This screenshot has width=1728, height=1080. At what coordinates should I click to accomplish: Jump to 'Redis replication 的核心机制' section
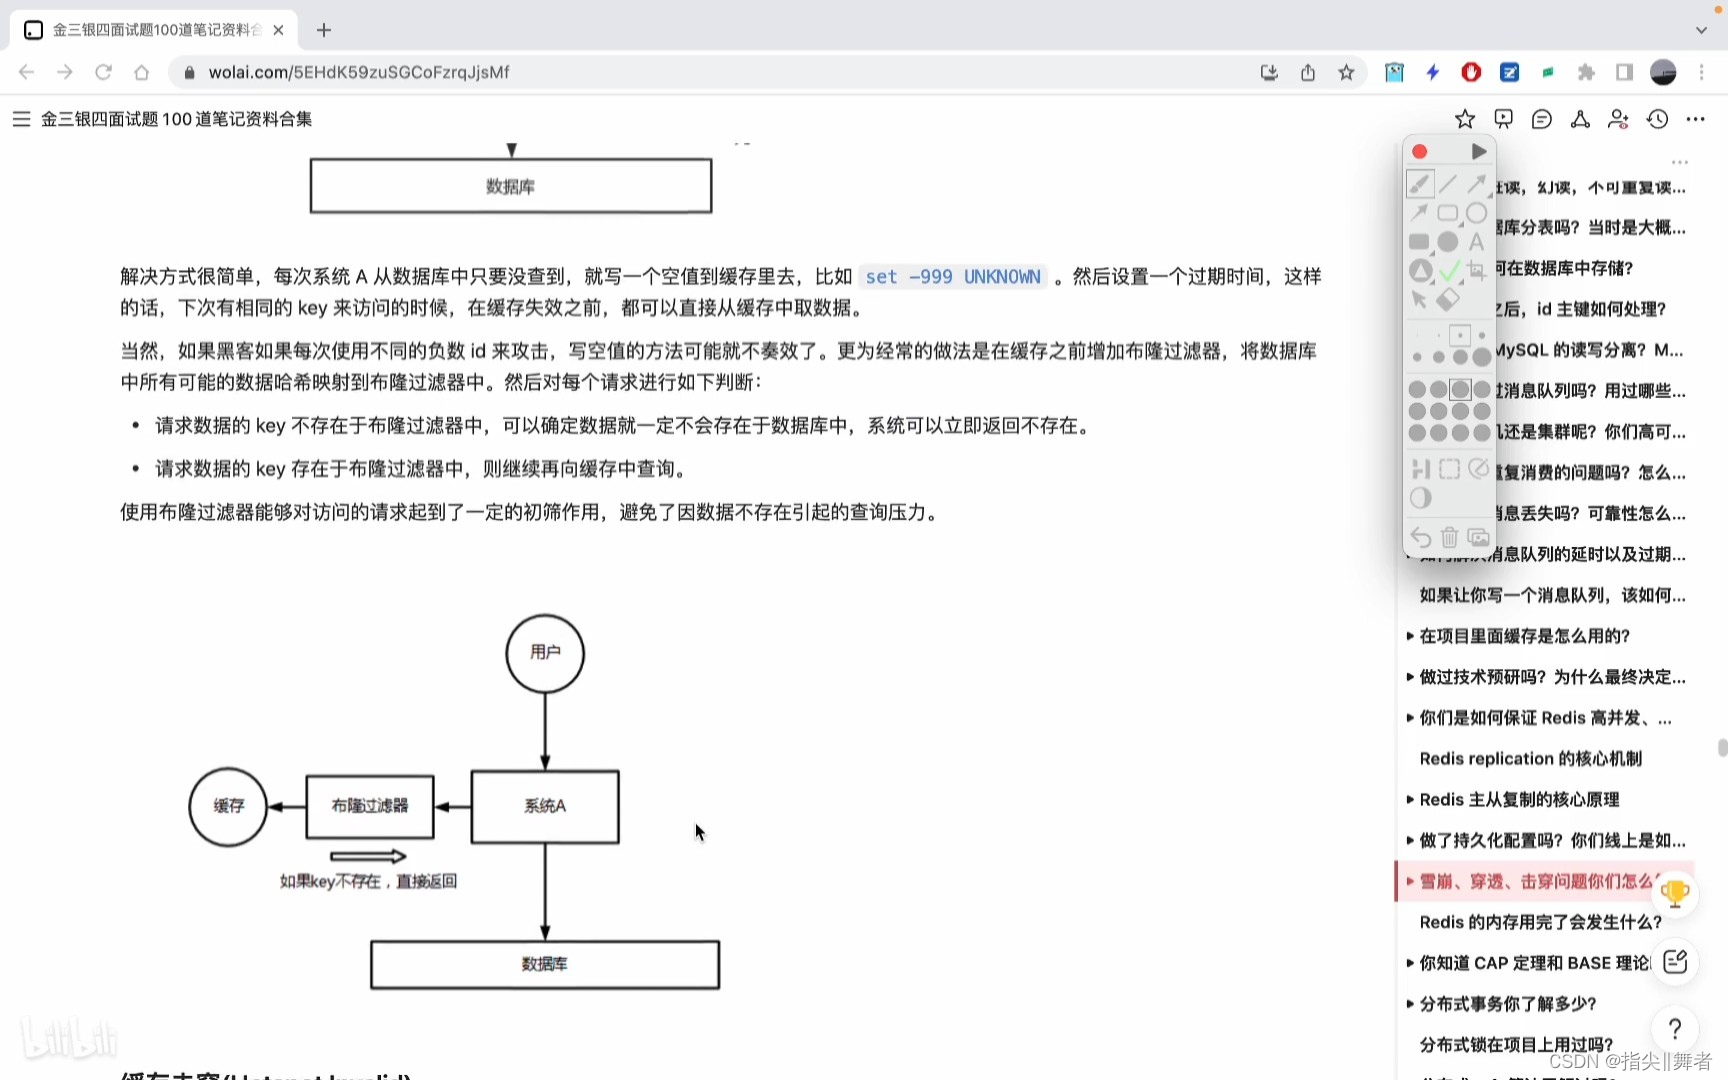(1531, 759)
